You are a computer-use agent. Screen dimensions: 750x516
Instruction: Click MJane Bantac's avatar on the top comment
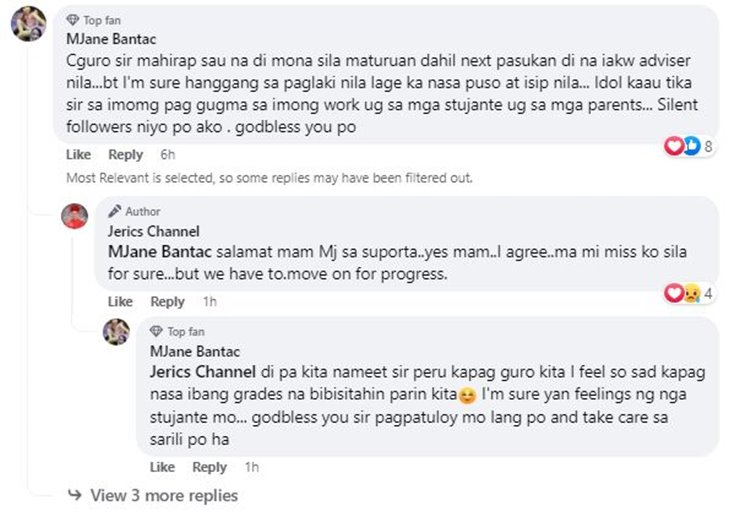tap(27, 24)
